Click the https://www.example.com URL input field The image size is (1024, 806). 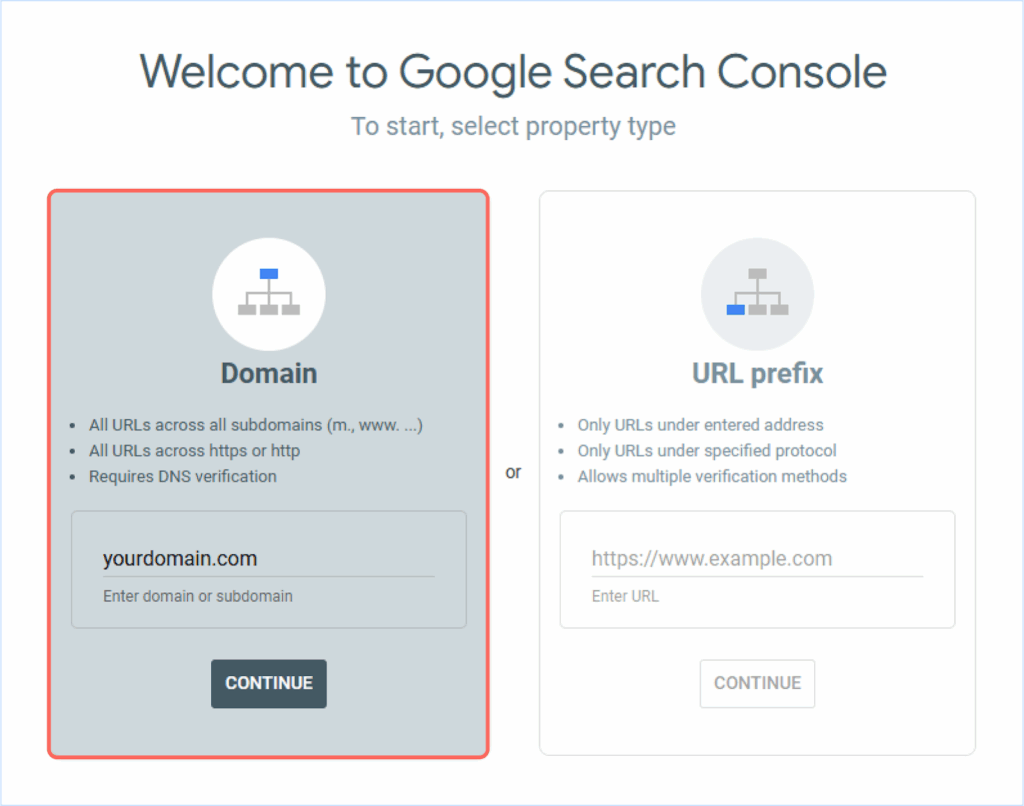click(x=756, y=559)
